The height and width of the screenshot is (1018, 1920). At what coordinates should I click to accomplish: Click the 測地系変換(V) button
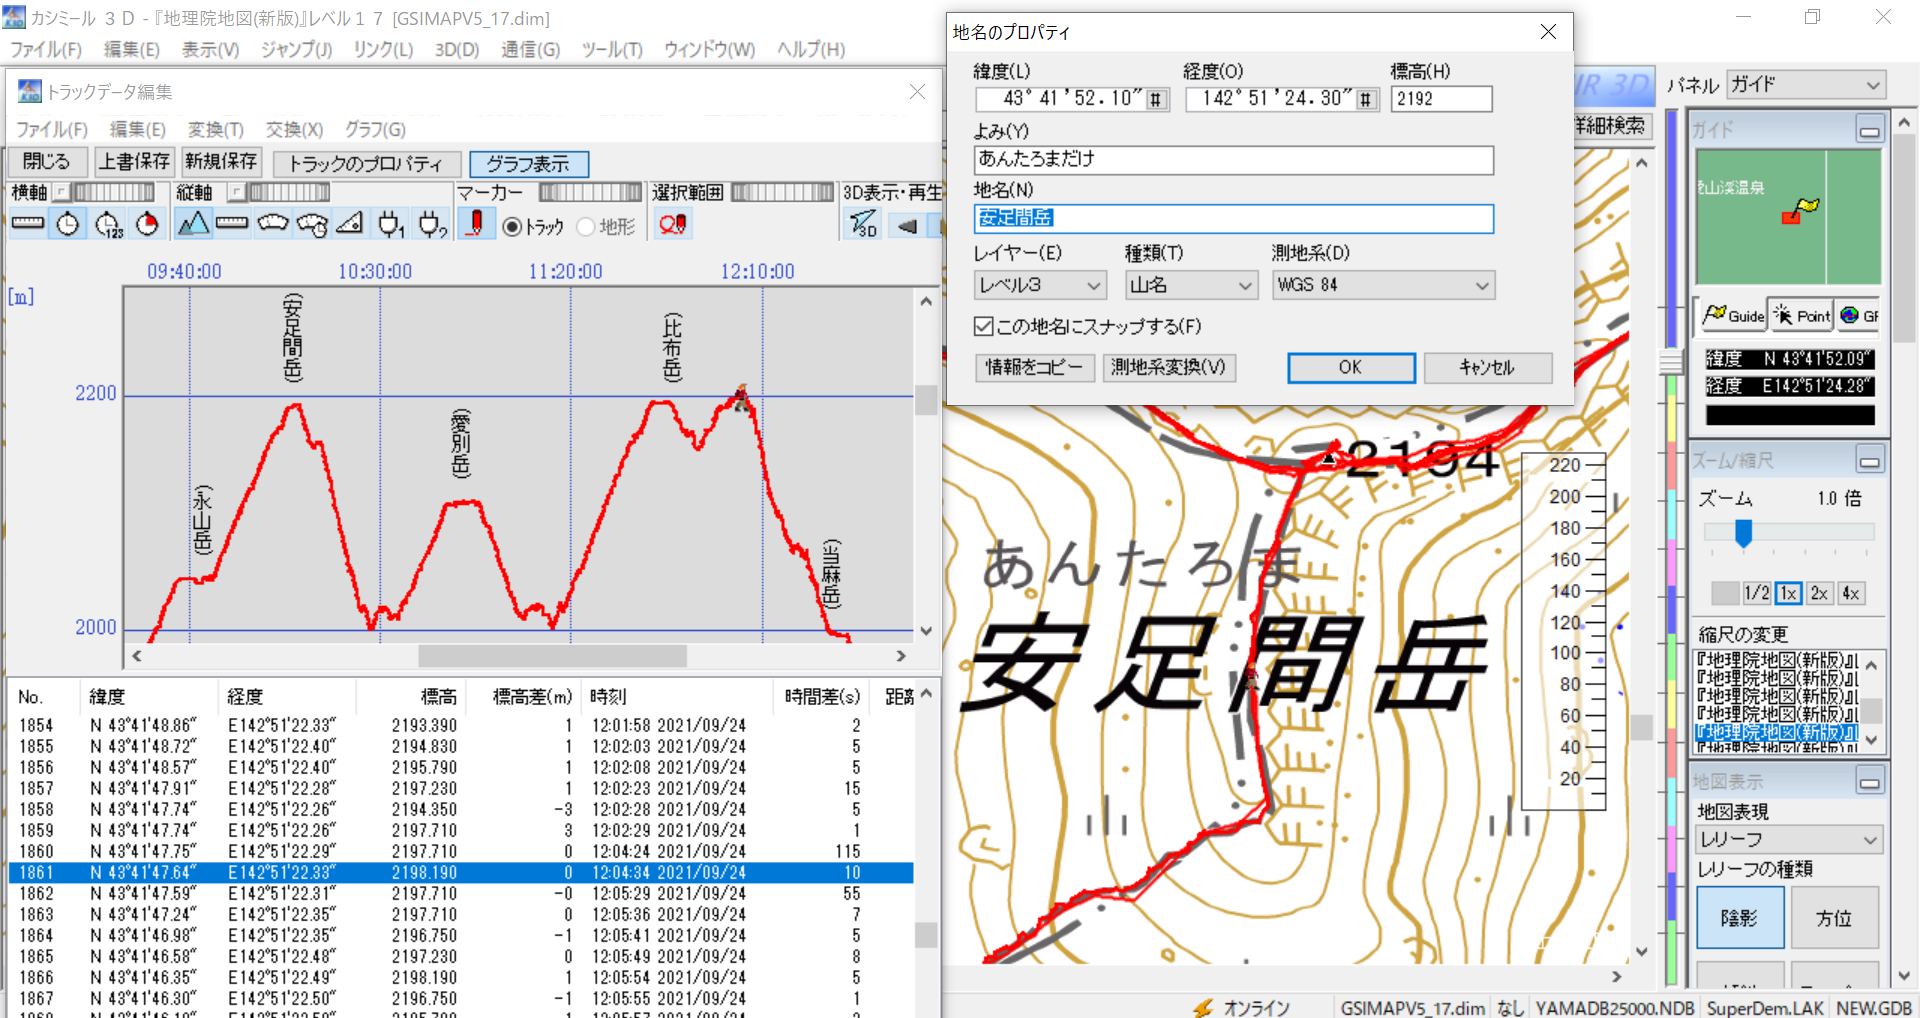1168,367
